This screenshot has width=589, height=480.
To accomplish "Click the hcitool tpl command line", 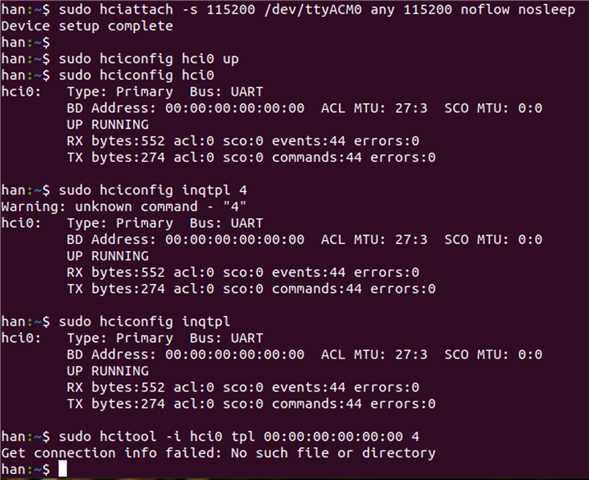I will point(239,436).
